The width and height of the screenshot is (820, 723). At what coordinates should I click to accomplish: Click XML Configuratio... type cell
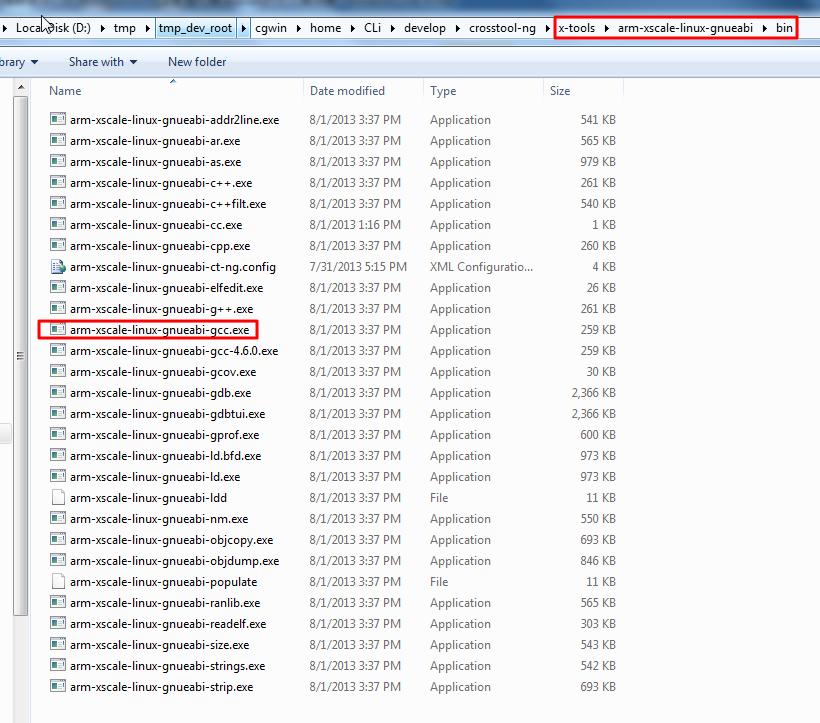[x=481, y=267]
